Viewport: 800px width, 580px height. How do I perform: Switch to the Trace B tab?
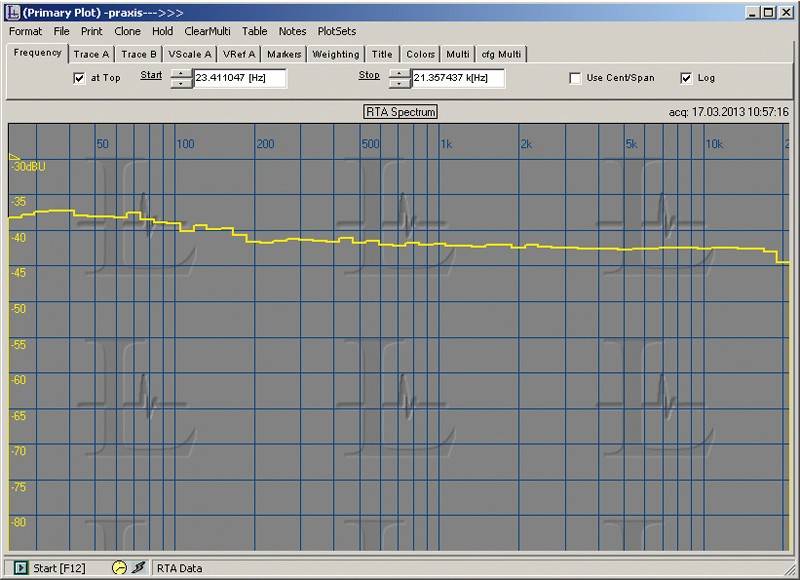point(139,54)
